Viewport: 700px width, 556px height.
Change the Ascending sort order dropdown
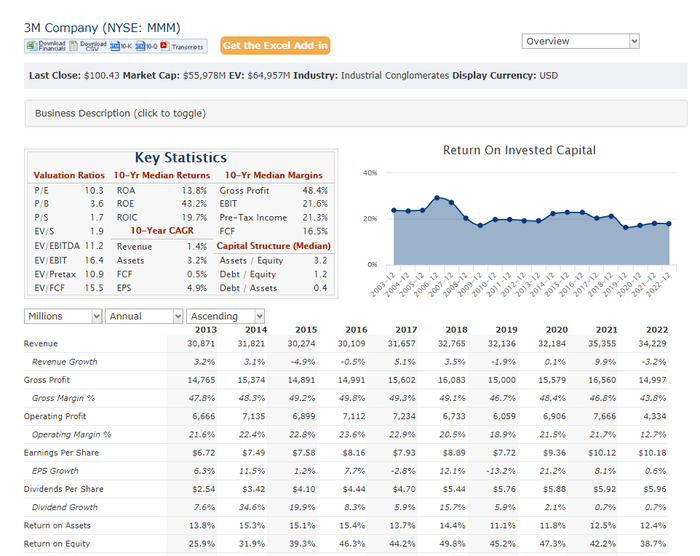[x=226, y=316]
